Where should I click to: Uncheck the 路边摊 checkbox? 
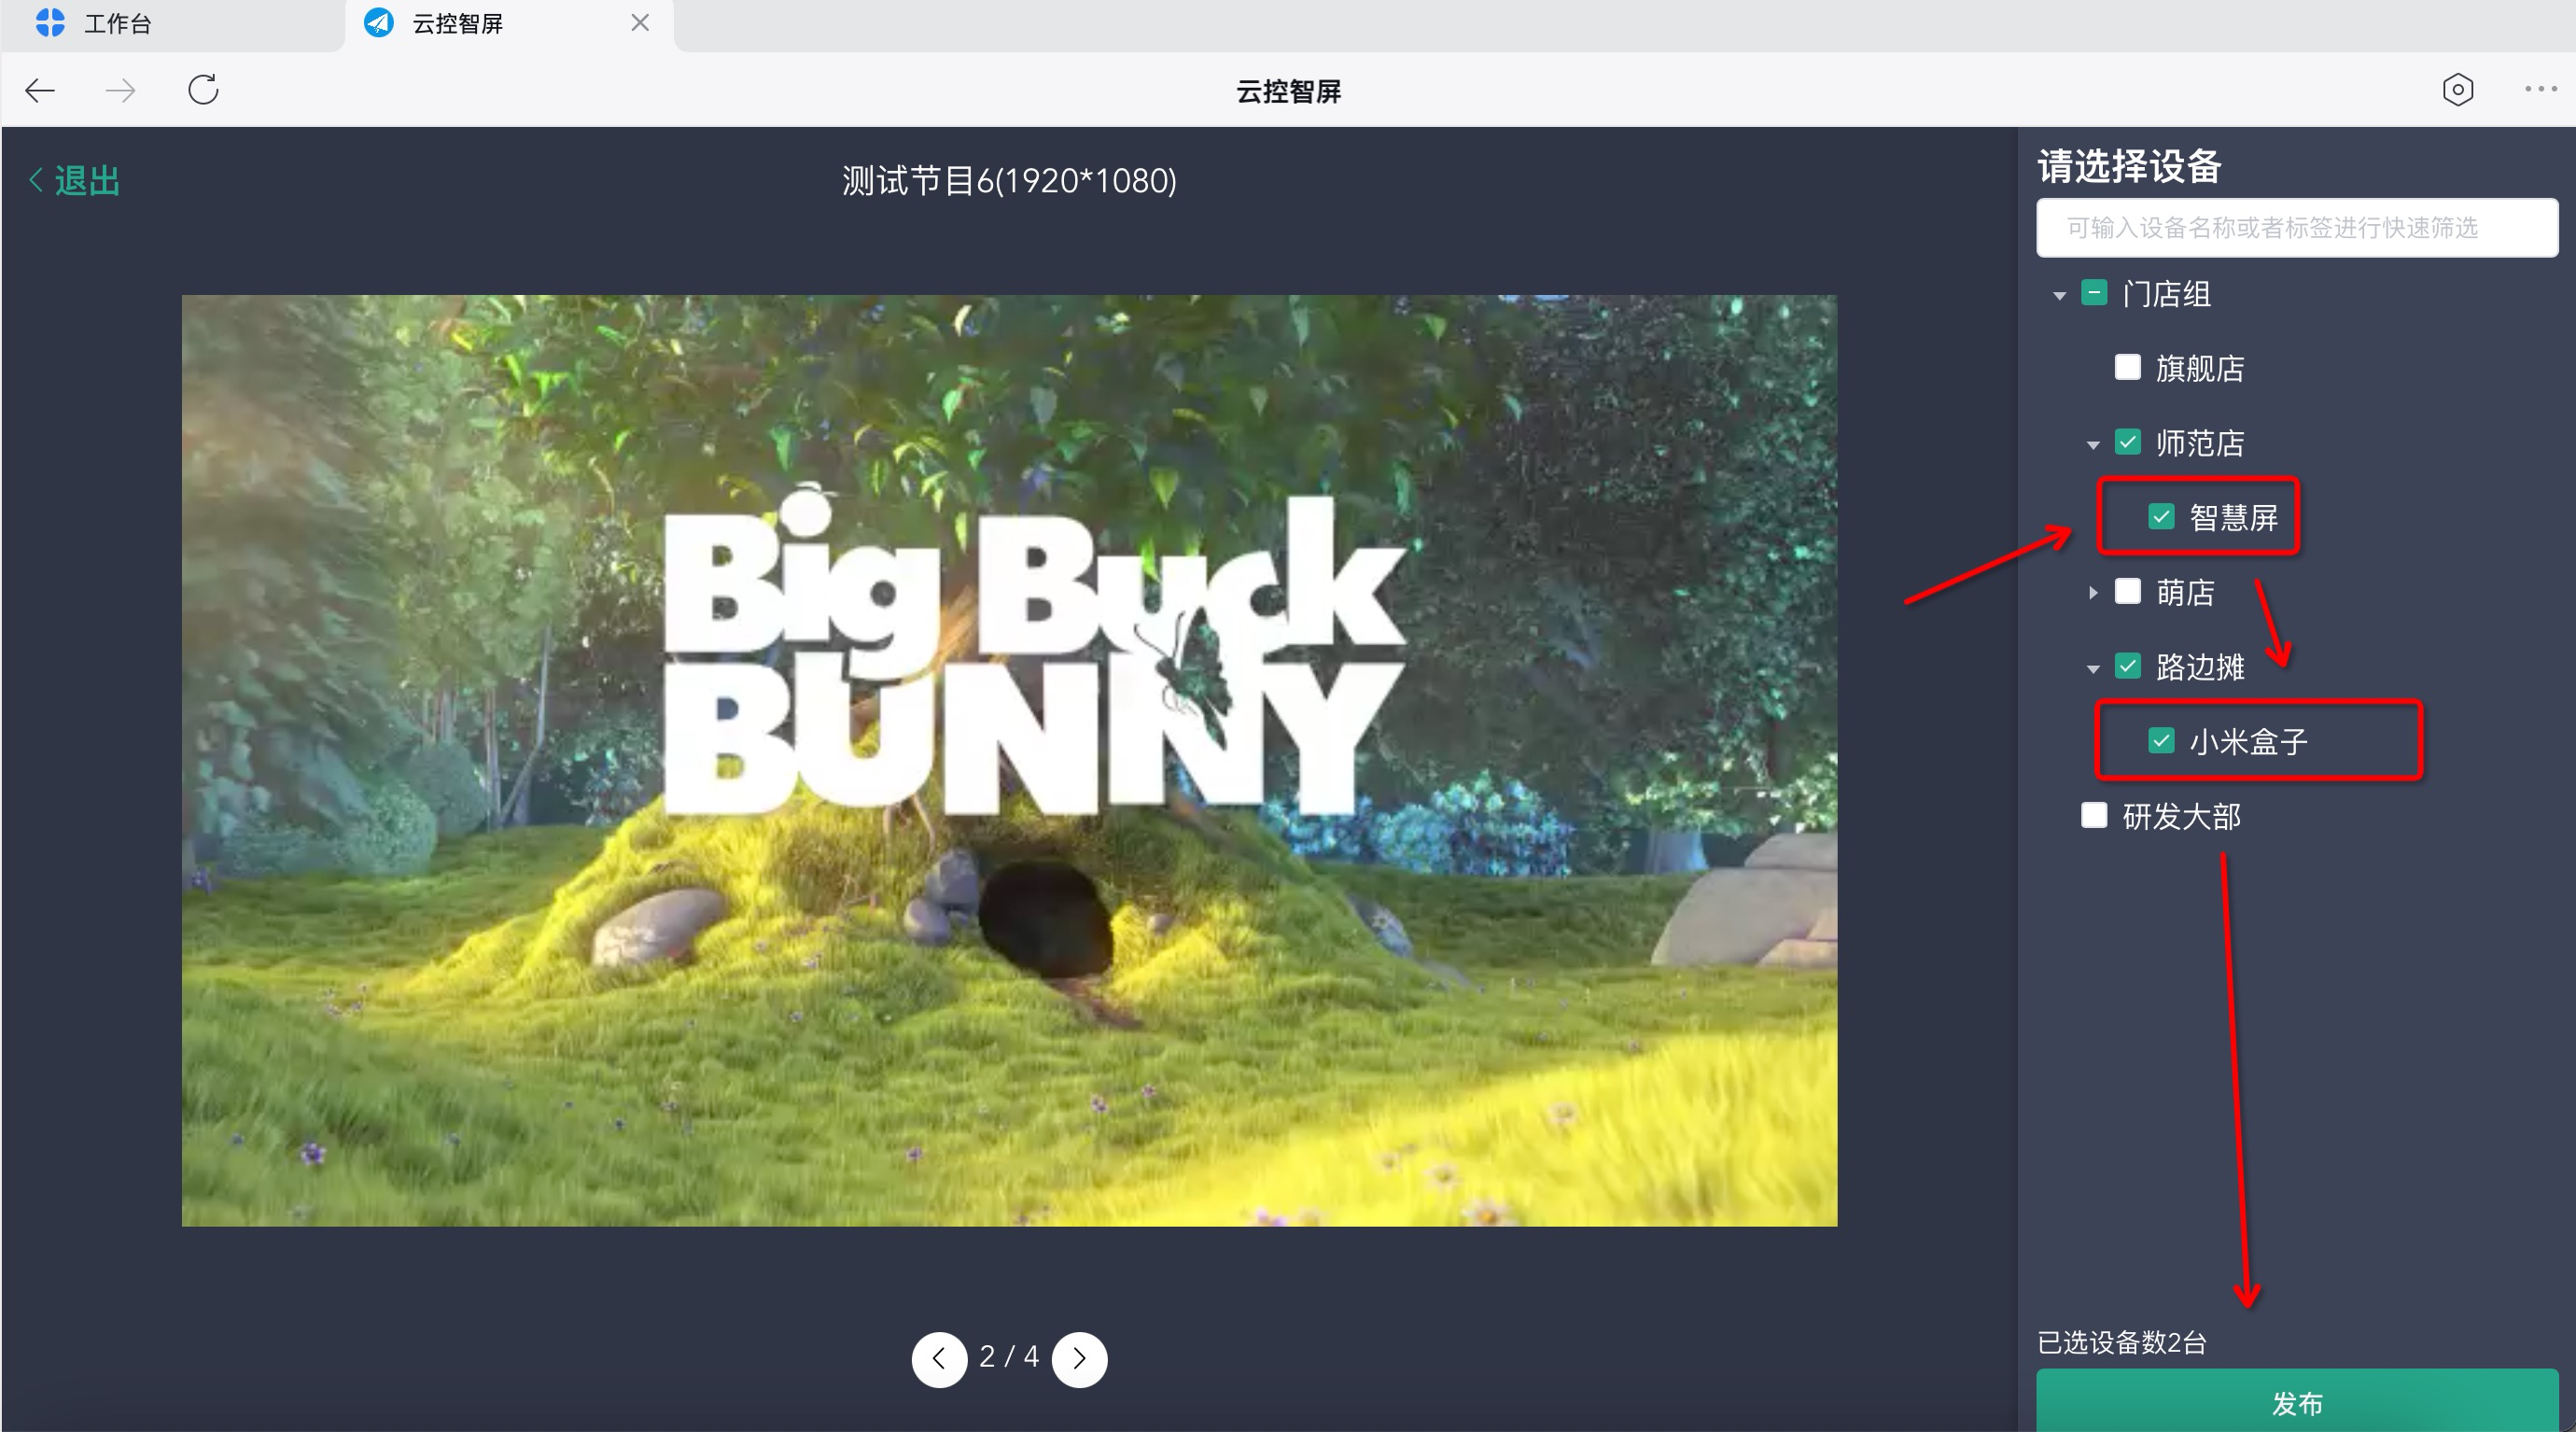pyautogui.click(x=2127, y=666)
